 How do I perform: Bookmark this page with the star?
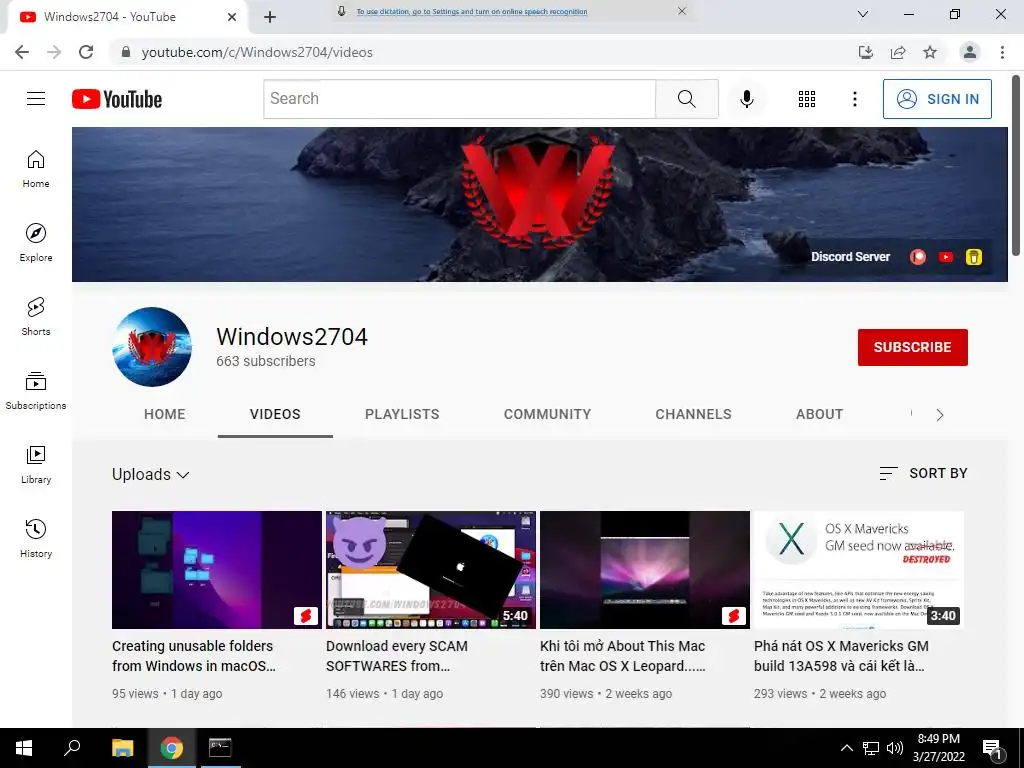coord(930,52)
